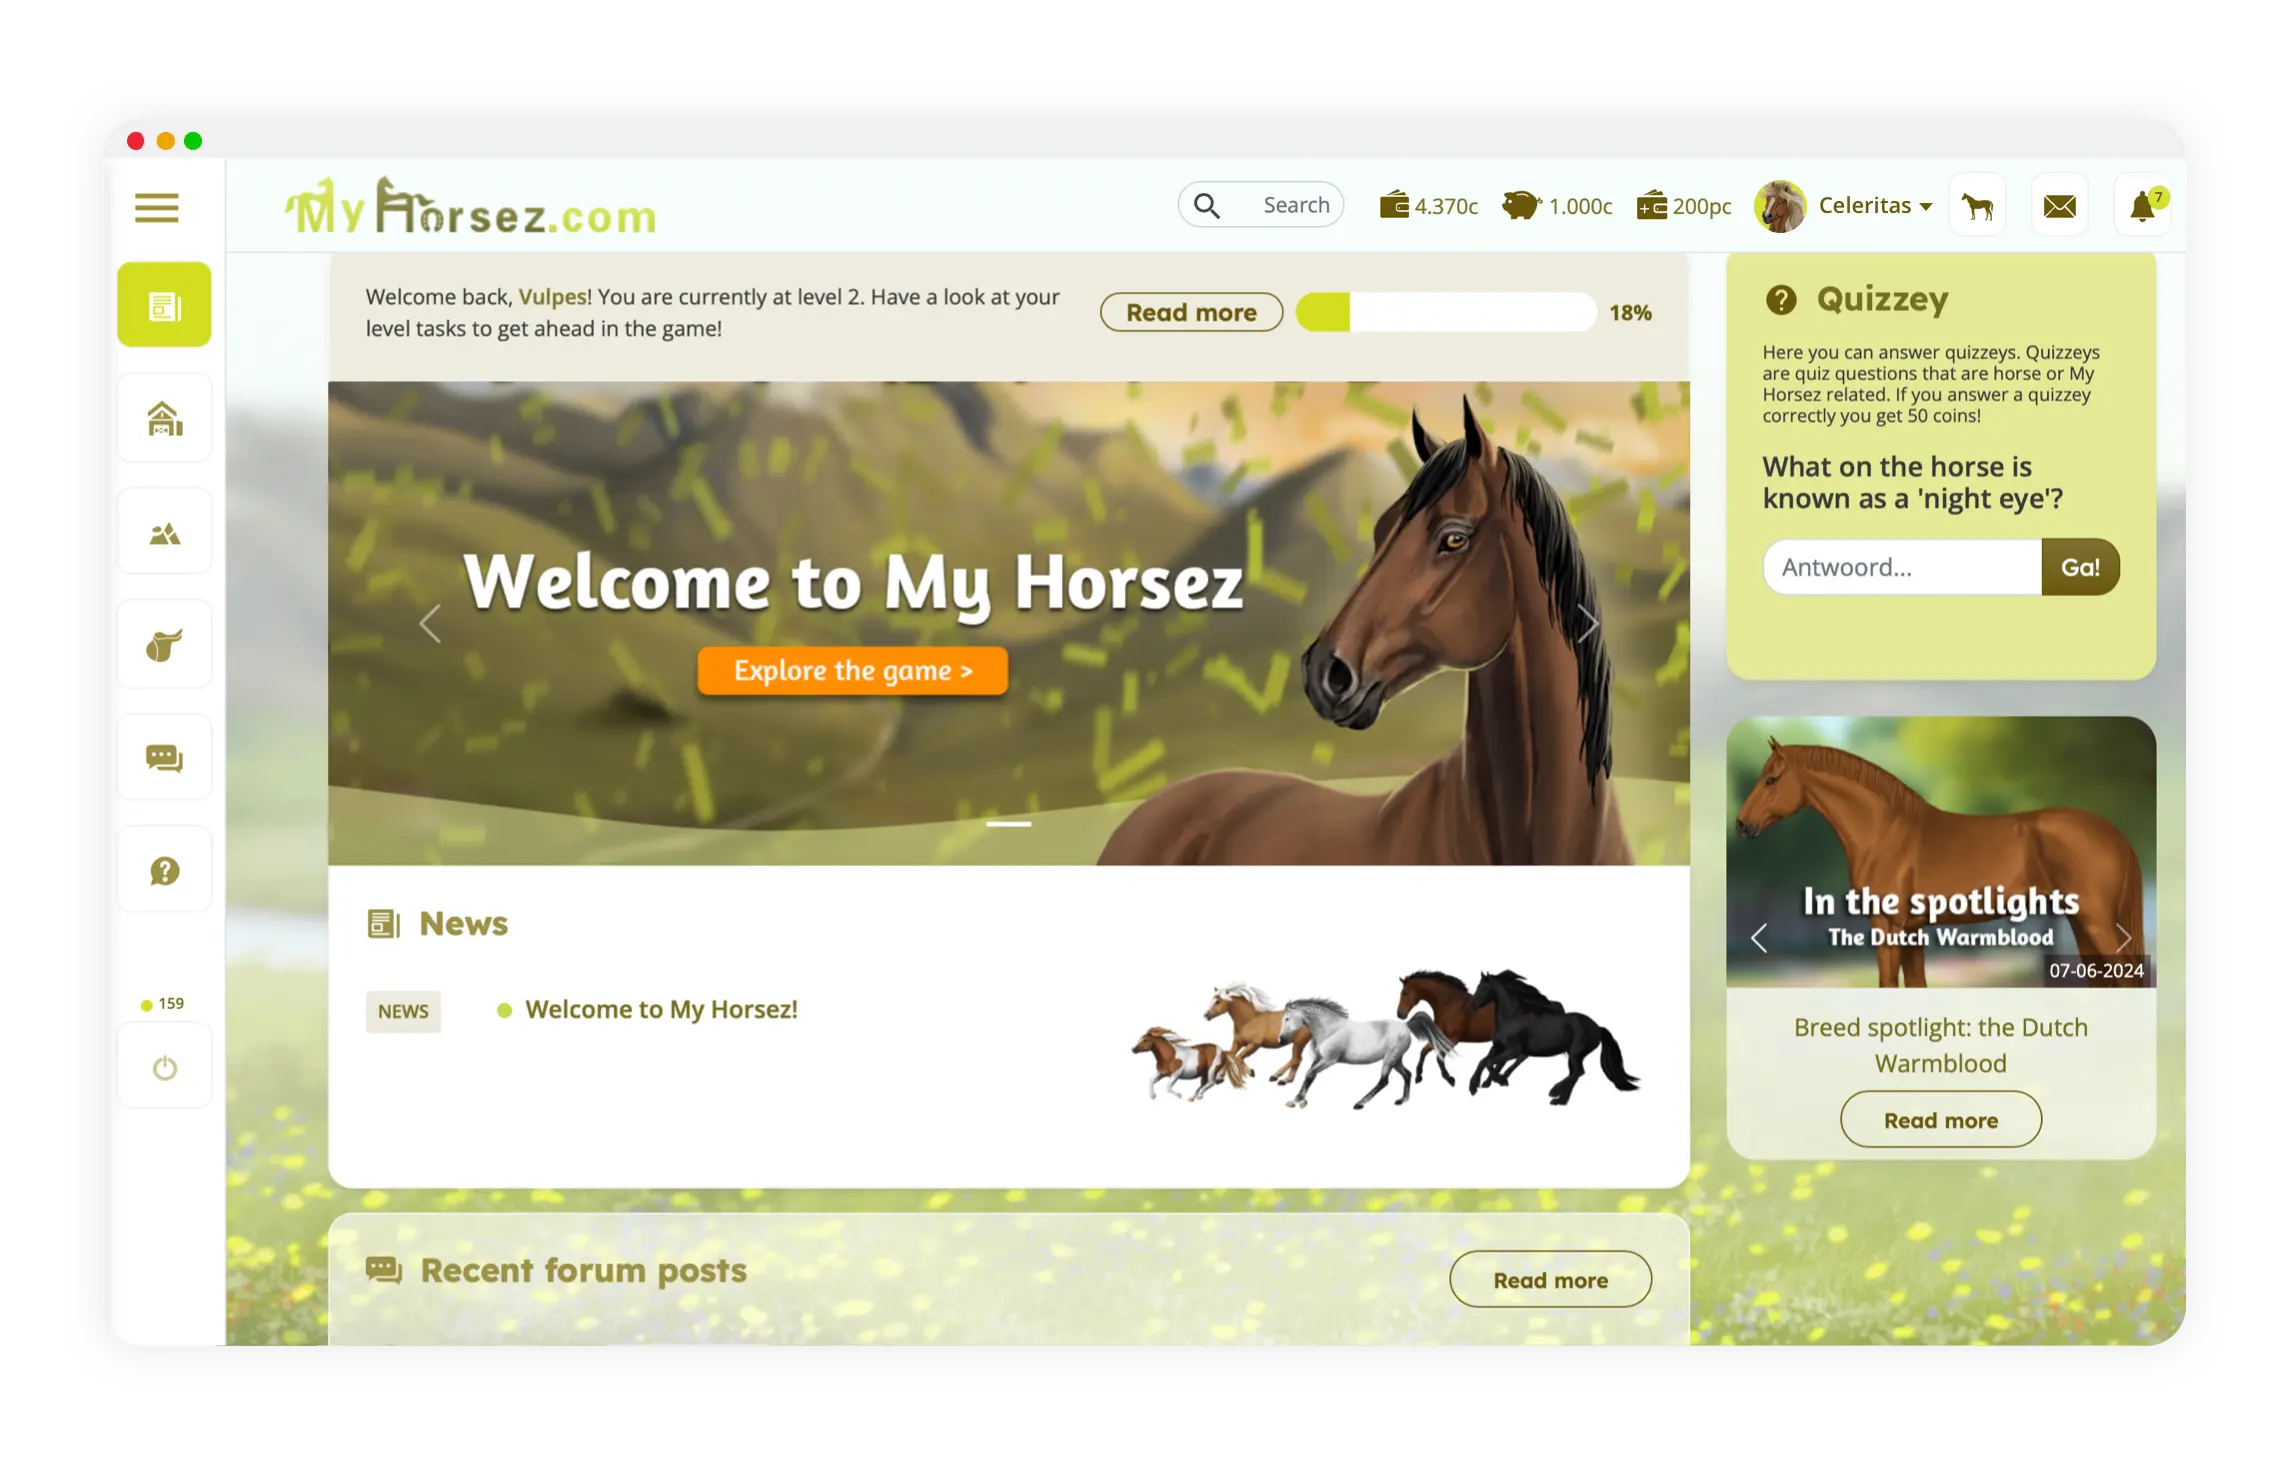Image resolution: width=2290 pixels, height=1464 pixels.
Task: Select the mountain exploration icon in the sidebar
Action: pyautogui.click(x=164, y=530)
